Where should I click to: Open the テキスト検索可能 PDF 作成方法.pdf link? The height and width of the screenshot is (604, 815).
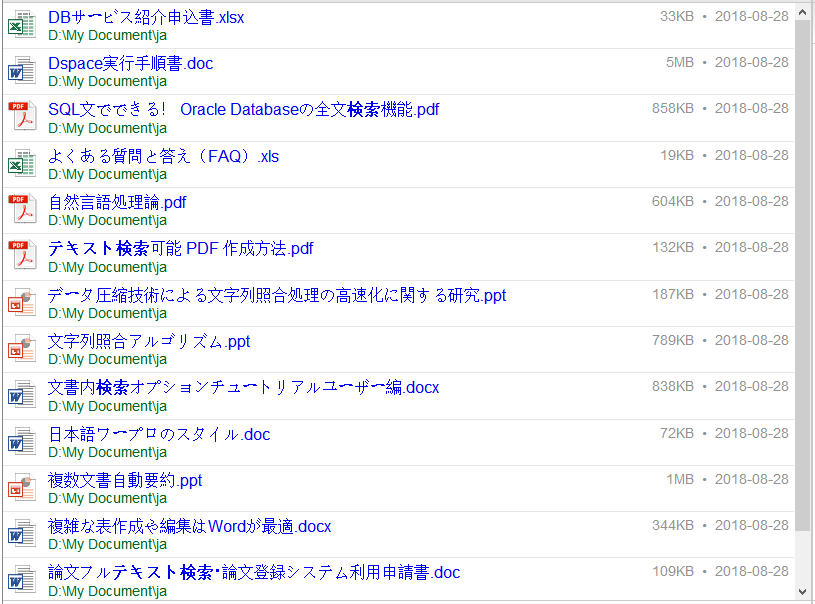(180, 248)
